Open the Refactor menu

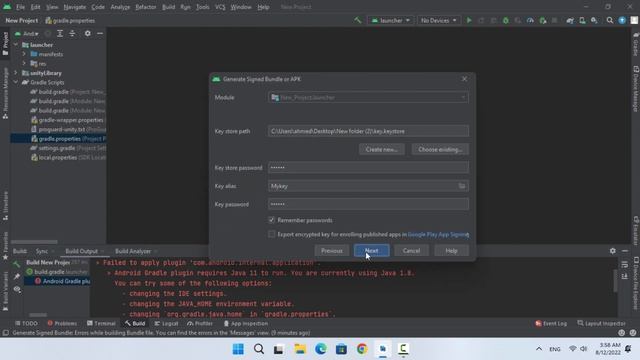click(146, 7)
